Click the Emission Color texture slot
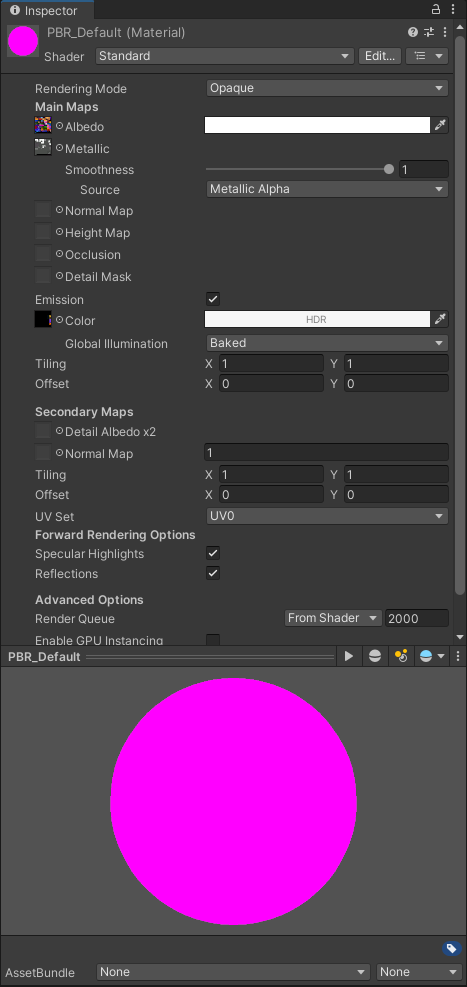Image resolution: width=467 pixels, height=987 pixels. (x=43, y=319)
